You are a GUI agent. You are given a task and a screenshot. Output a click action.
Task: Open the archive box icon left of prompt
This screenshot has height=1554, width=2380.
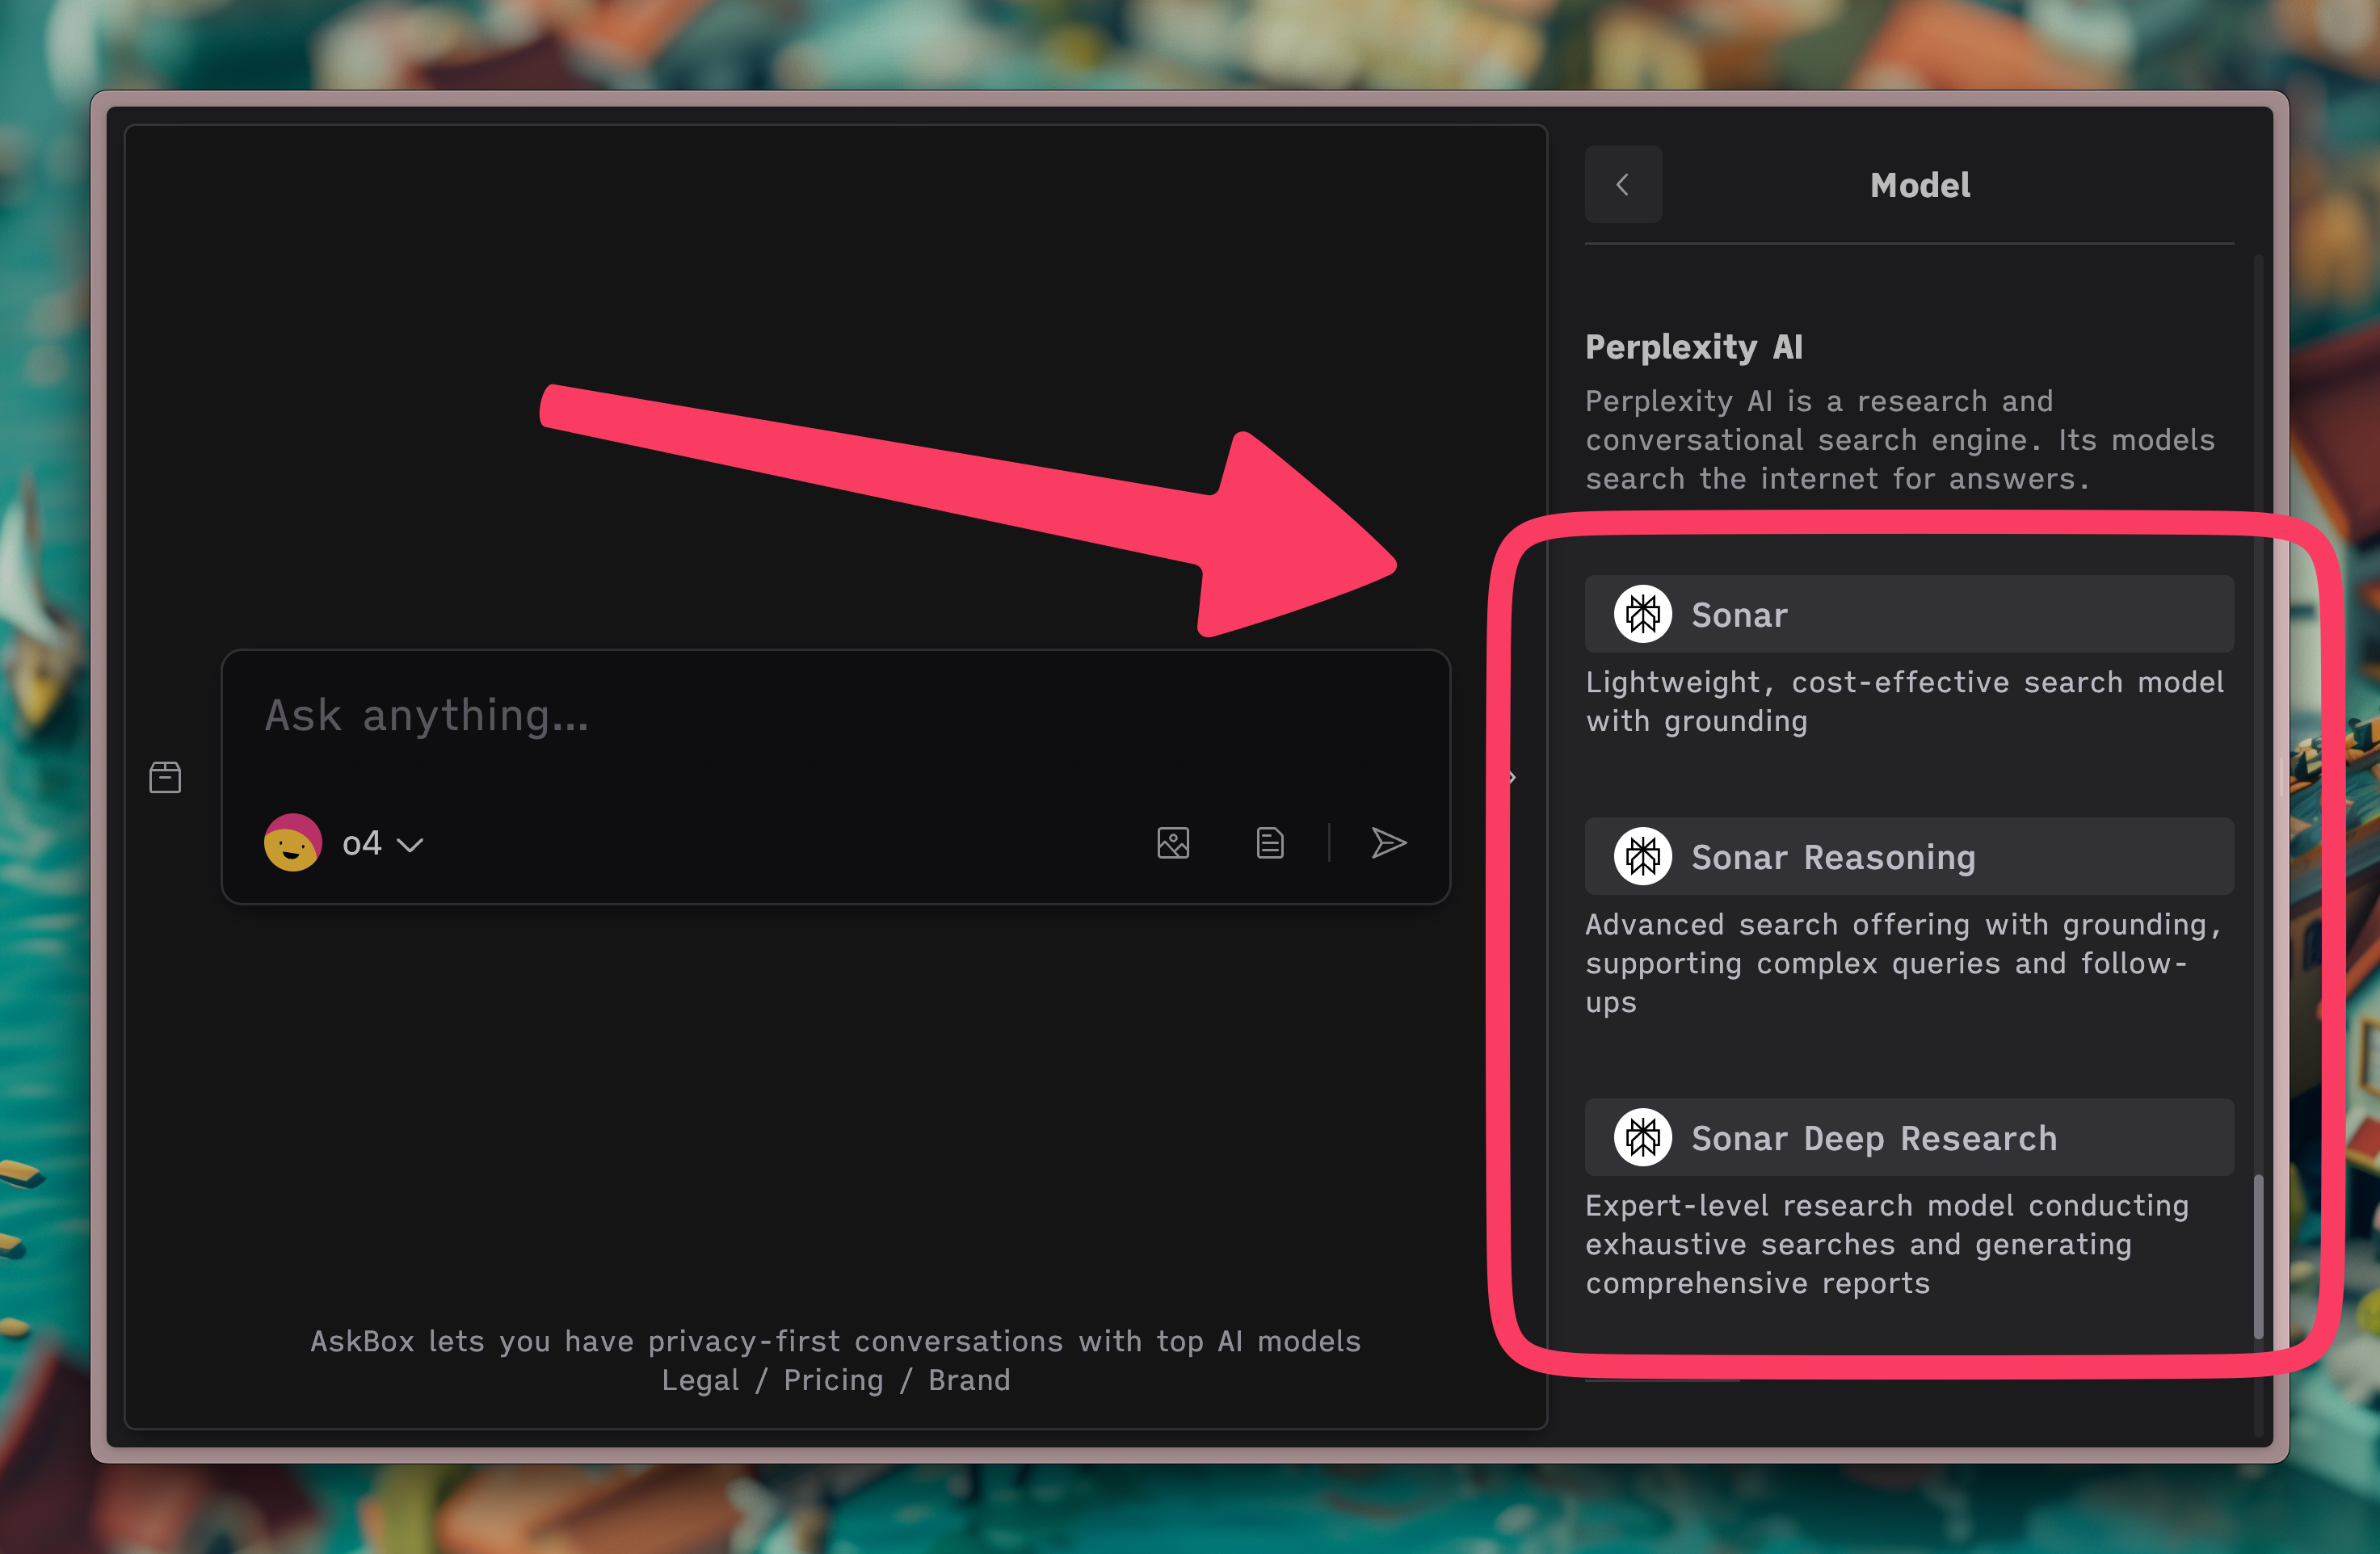(165, 777)
